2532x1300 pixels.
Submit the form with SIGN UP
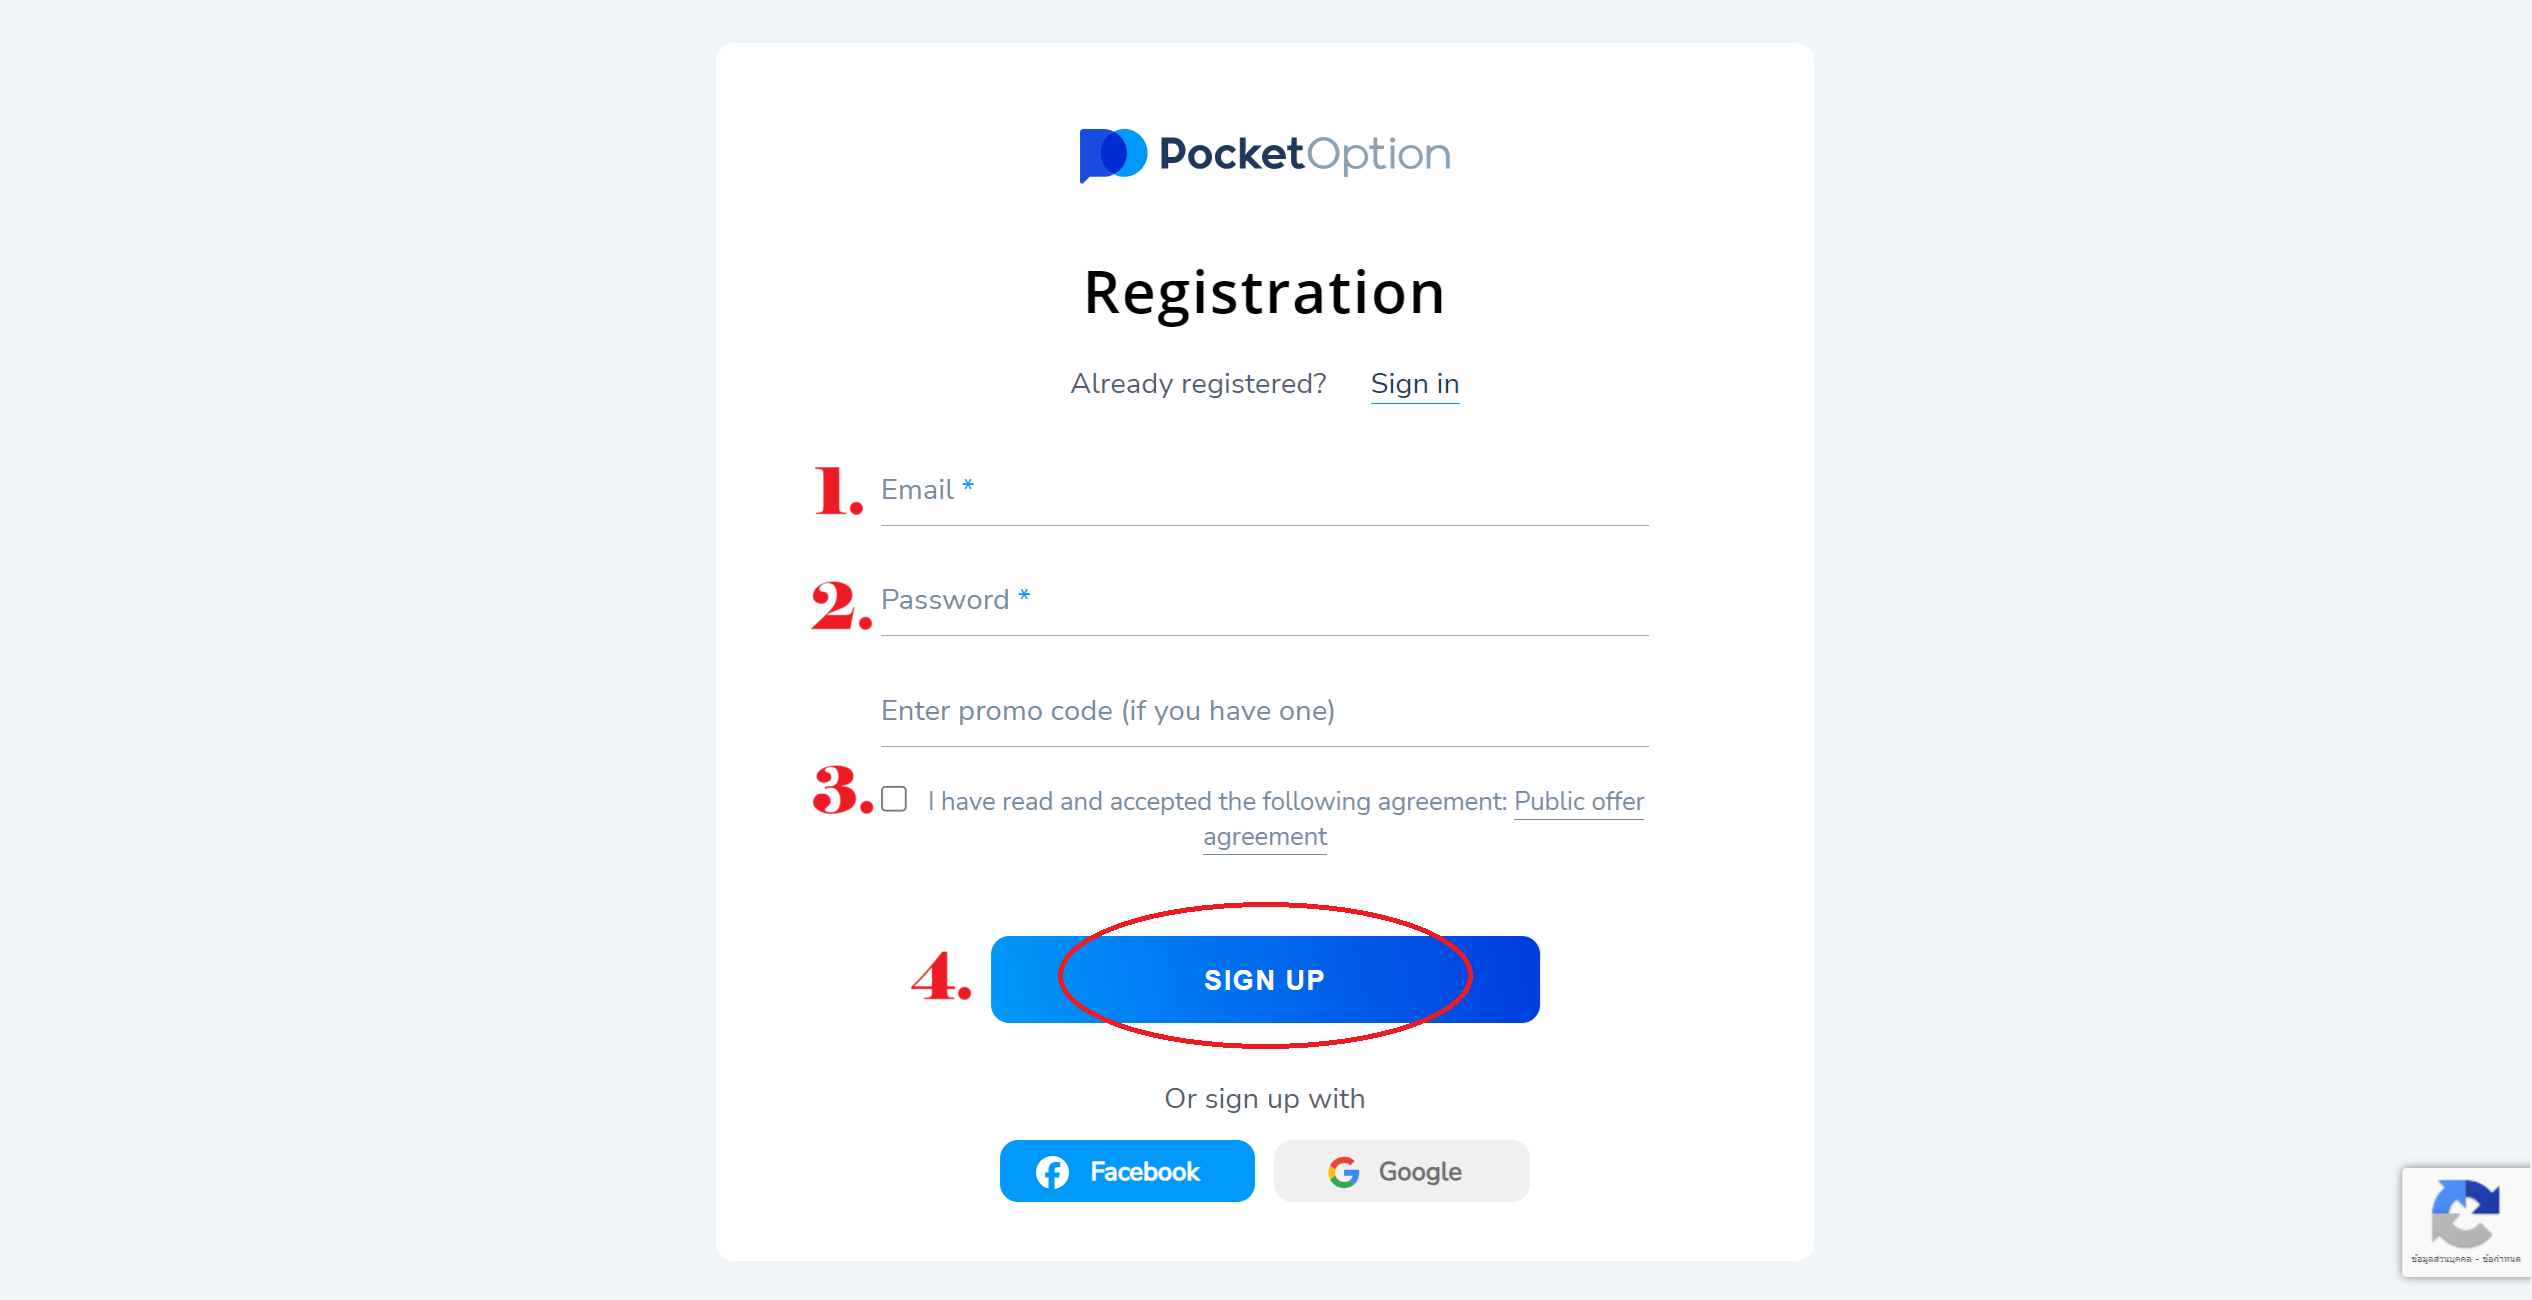[1265, 979]
